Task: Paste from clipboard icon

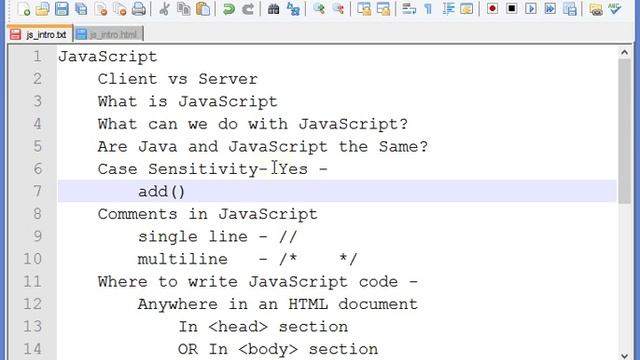Action: (x=203, y=9)
